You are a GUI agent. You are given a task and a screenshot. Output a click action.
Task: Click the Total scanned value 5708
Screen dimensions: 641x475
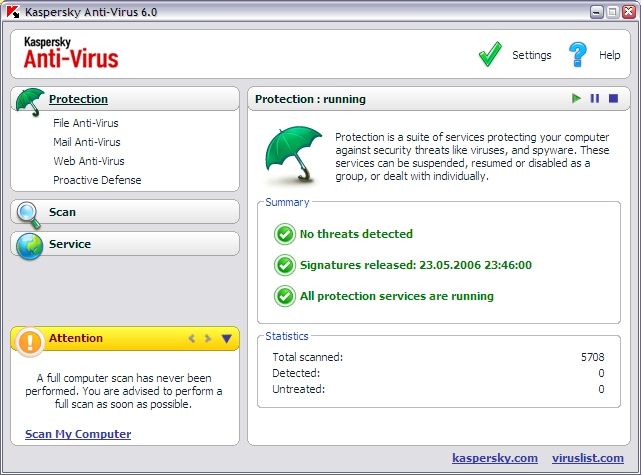592,357
